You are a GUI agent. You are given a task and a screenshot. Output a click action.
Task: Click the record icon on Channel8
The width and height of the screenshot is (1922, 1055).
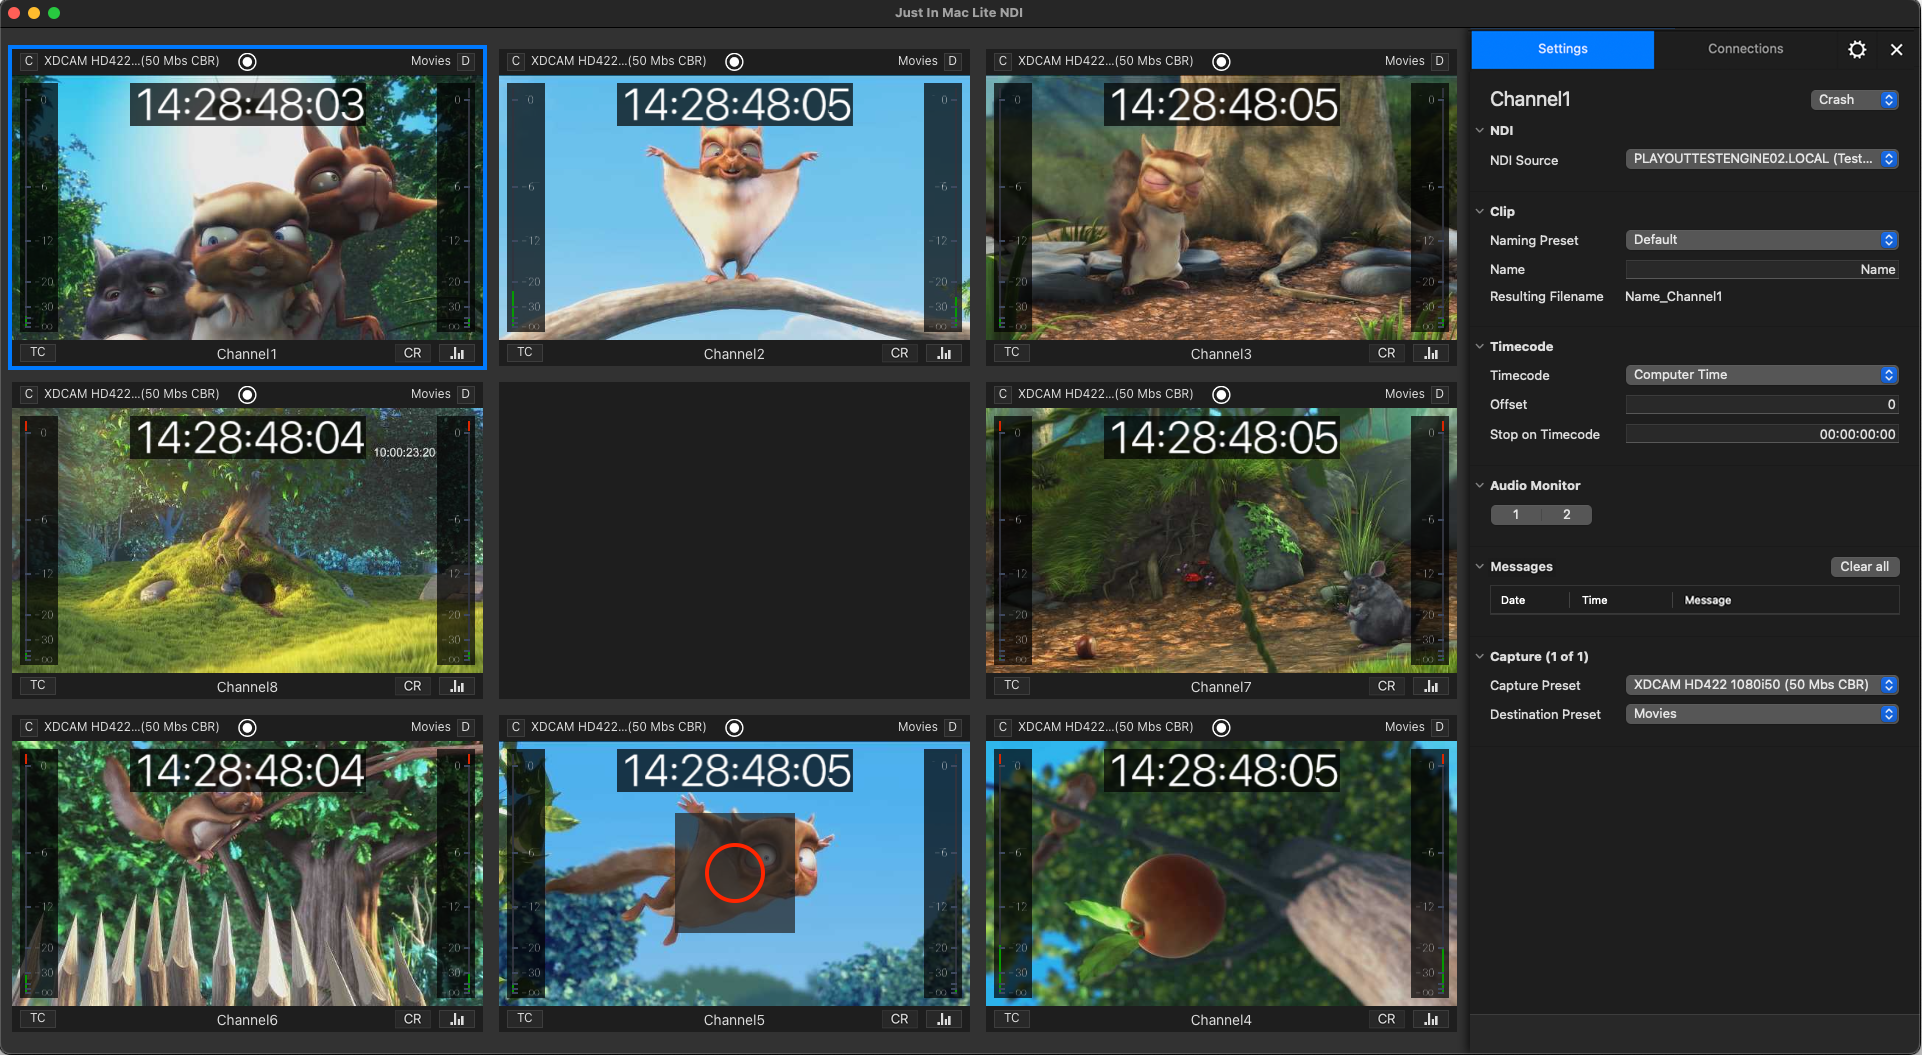[x=247, y=395]
